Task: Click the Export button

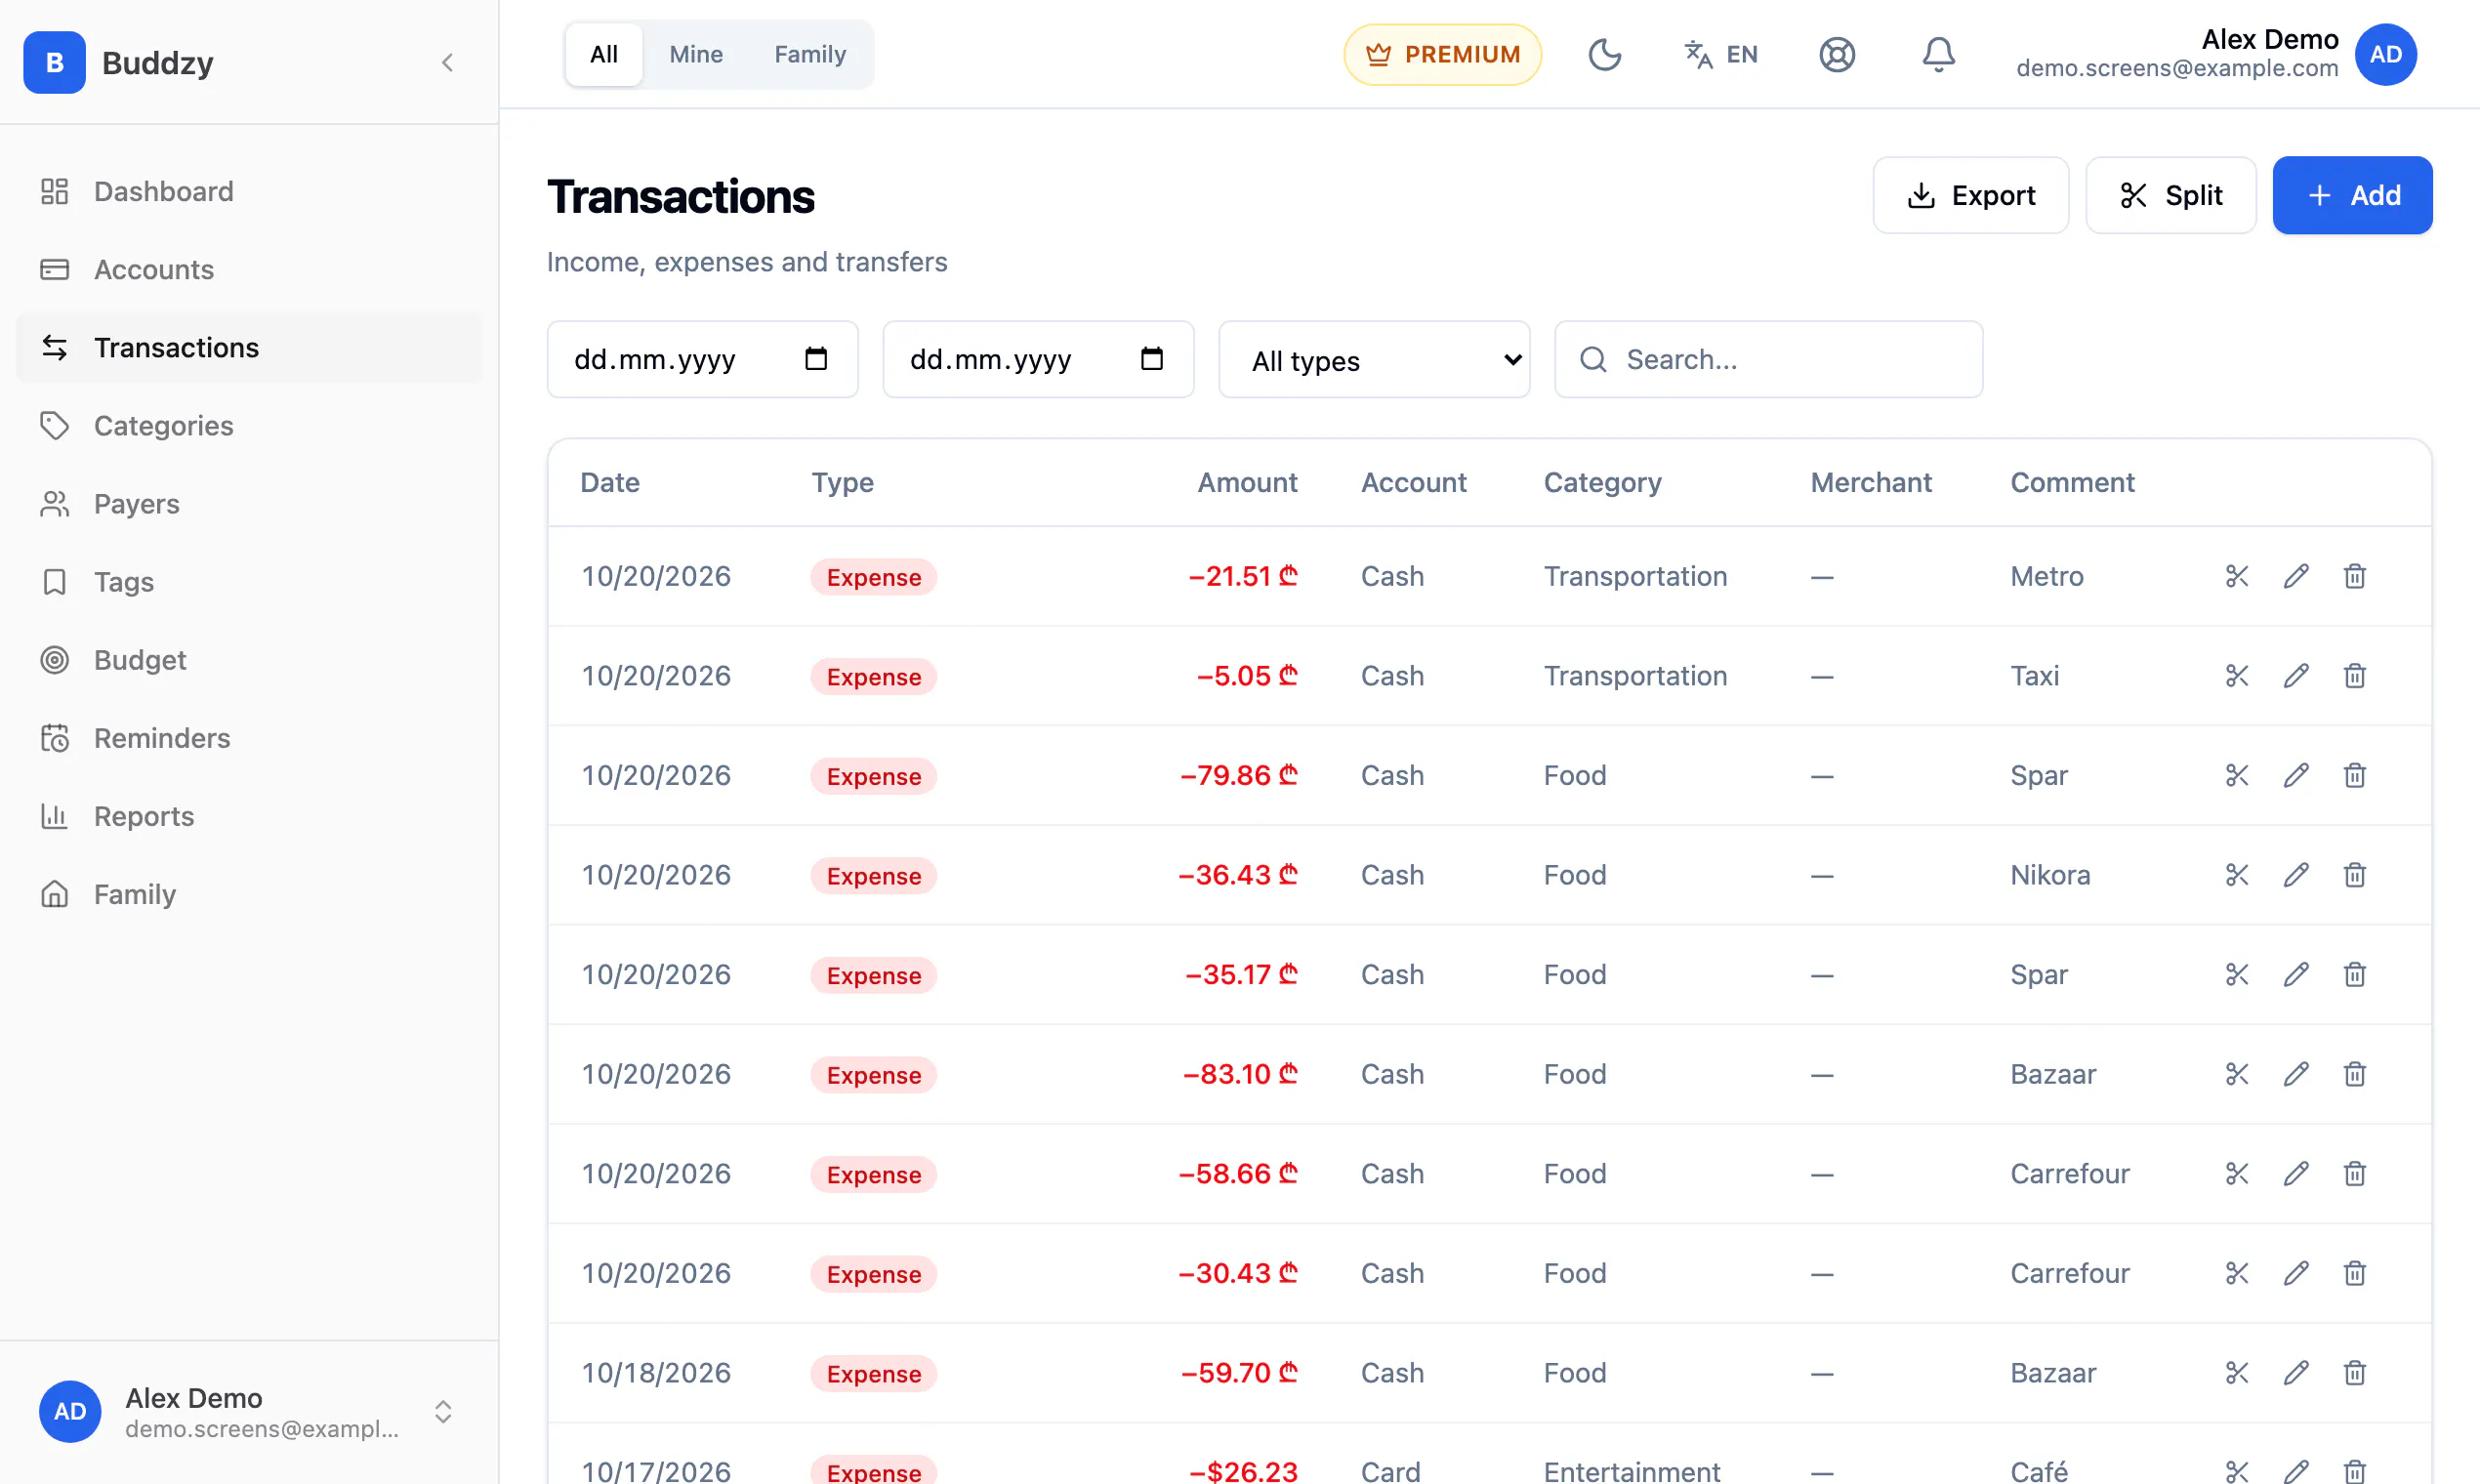Action: pos(1971,195)
